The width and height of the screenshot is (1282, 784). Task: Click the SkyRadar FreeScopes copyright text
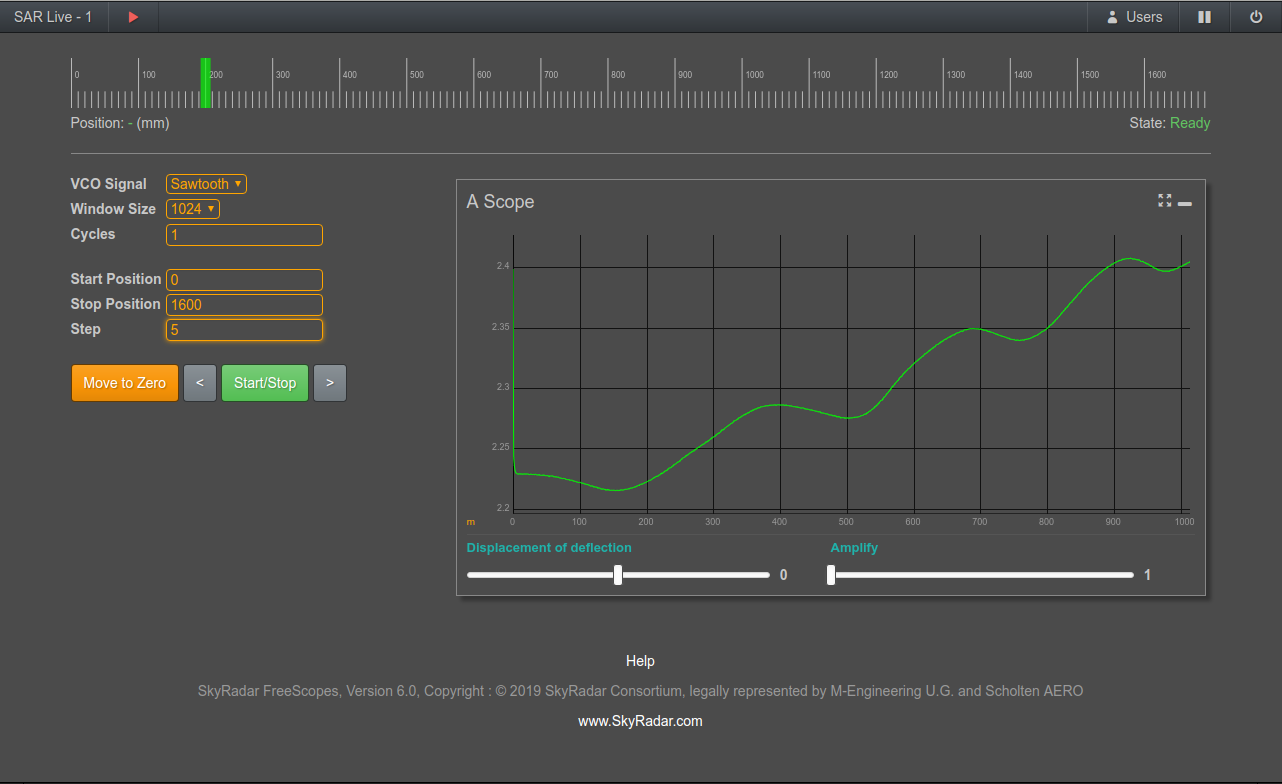point(640,691)
